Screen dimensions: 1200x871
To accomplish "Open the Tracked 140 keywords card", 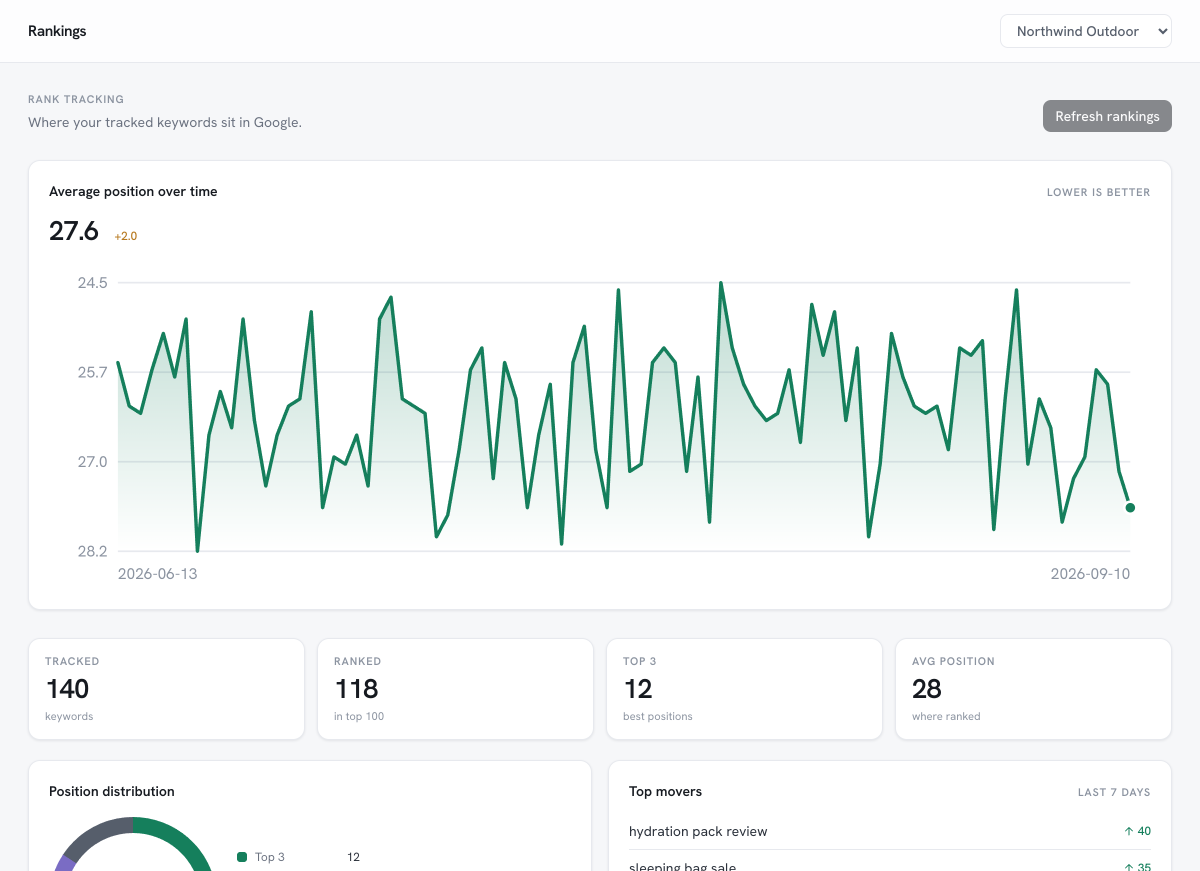I will [x=166, y=689].
